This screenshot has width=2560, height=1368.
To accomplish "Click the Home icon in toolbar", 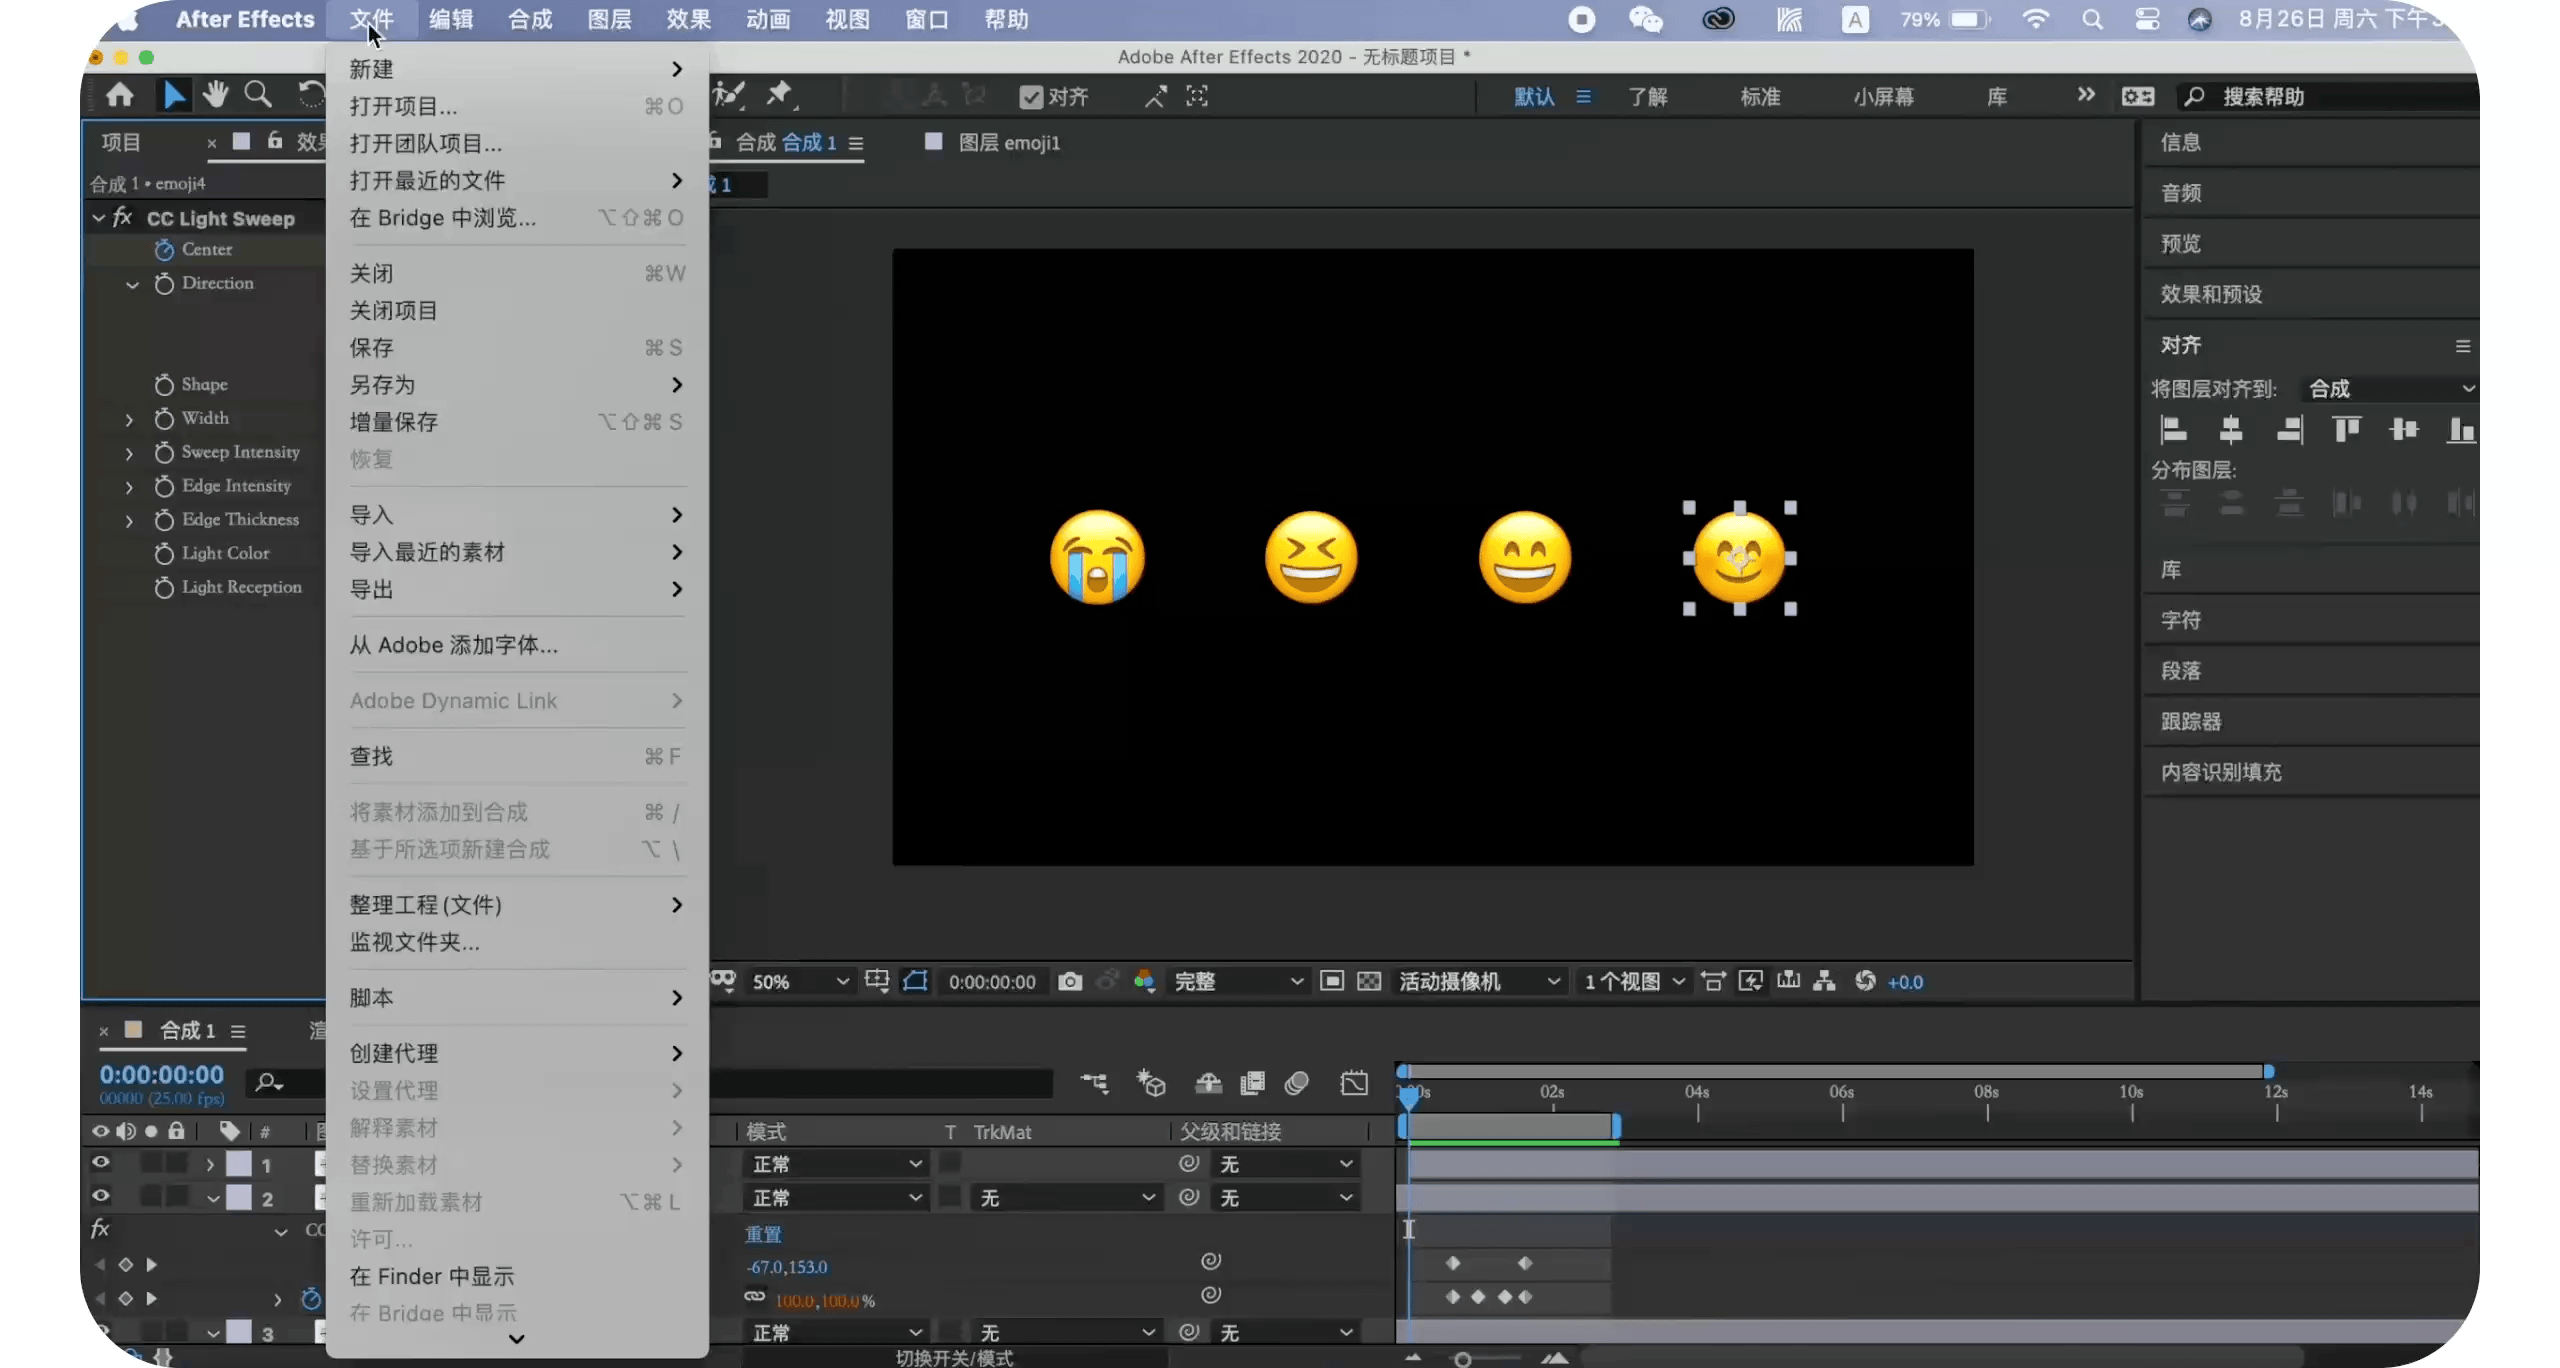I will click(120, 95).
